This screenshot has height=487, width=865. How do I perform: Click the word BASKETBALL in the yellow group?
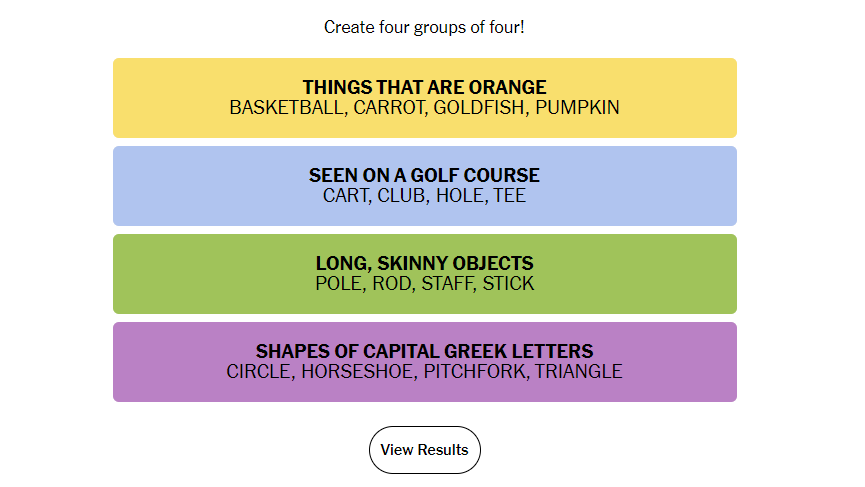286,108
